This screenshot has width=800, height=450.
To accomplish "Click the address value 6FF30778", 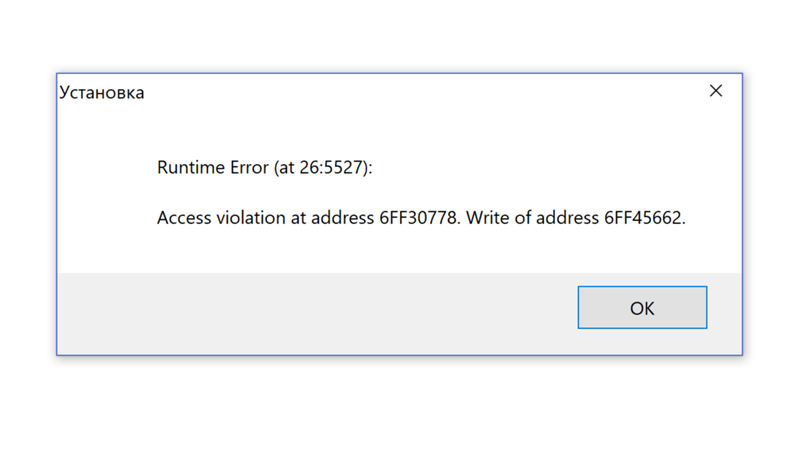I will click(415, 219).
